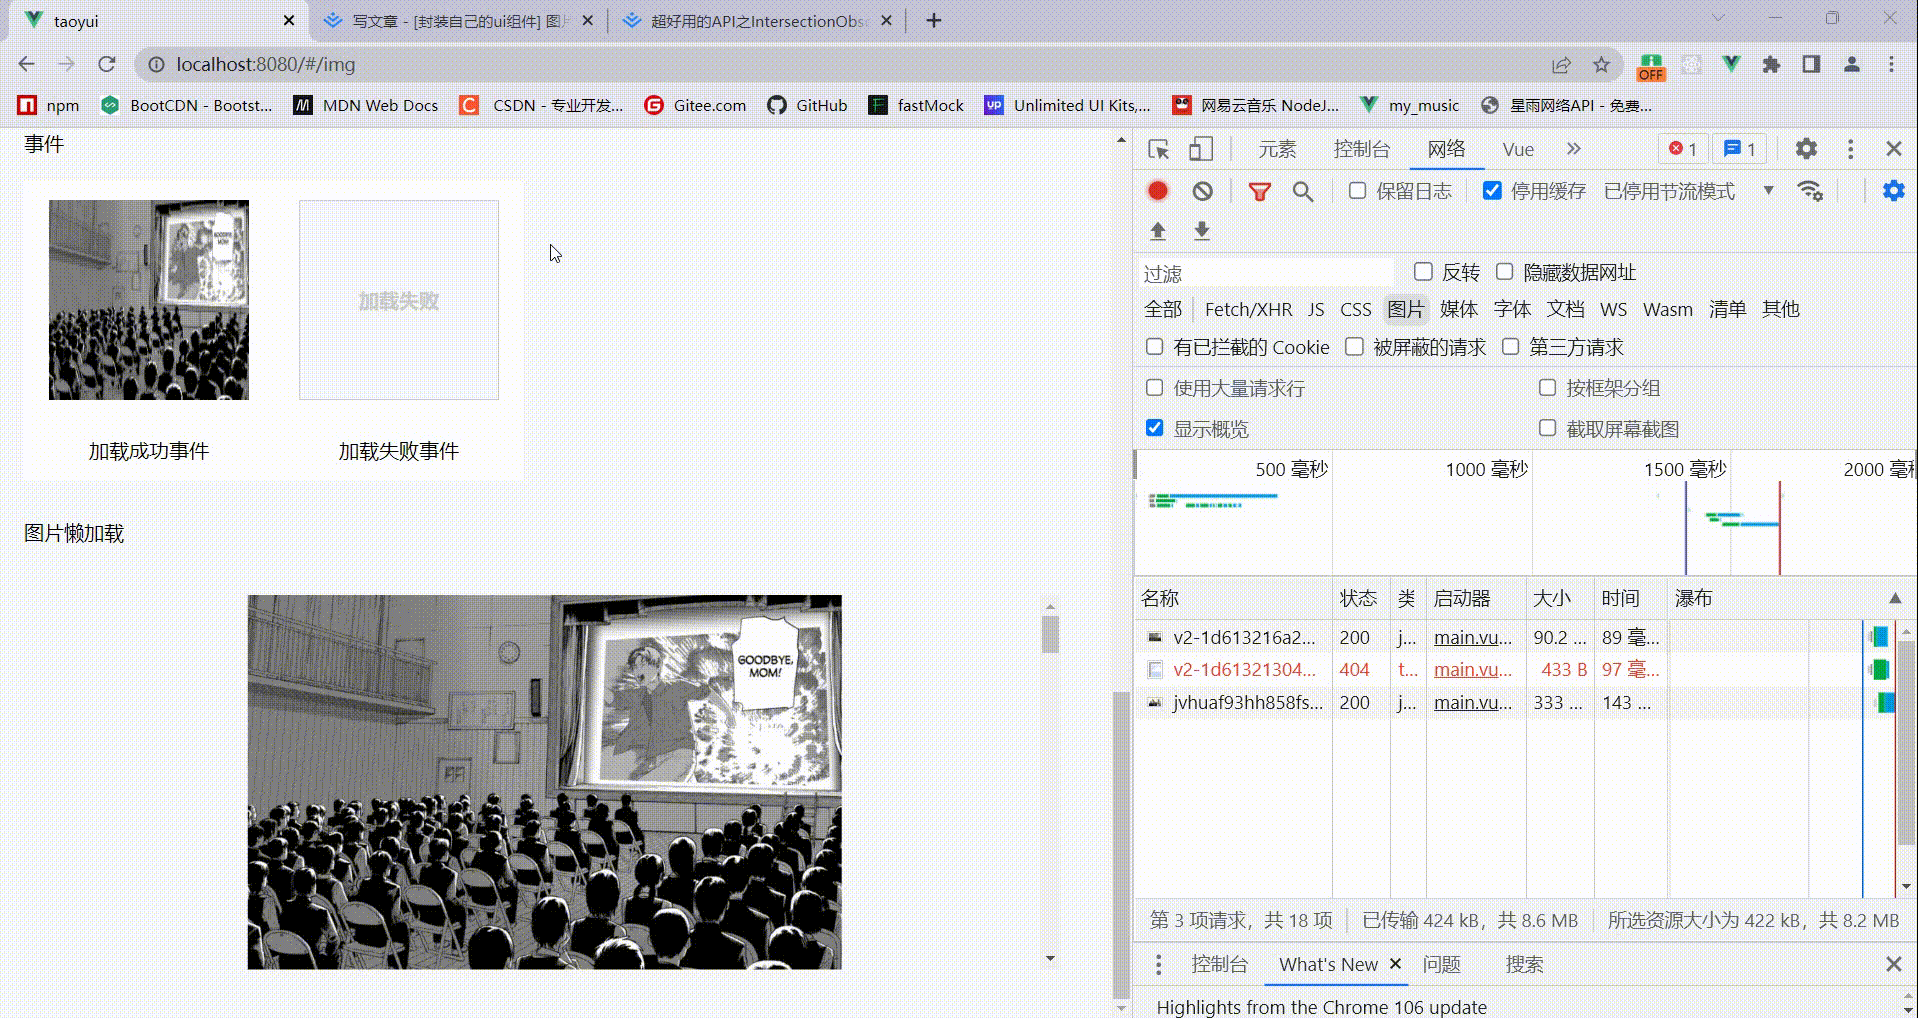Check the 反转 invert checkbox
Image resolution: width=1918 pixels, height=1018 pixels.
[x=1423, y=271]
